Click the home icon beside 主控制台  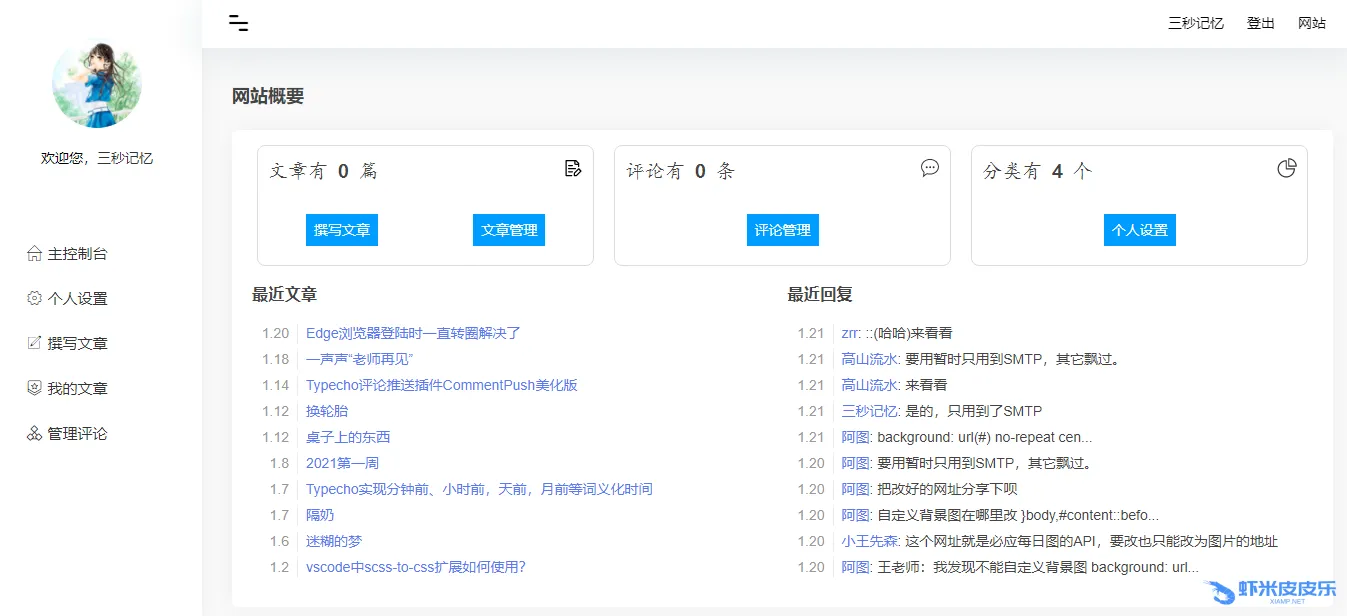click(x=34, y=254)
